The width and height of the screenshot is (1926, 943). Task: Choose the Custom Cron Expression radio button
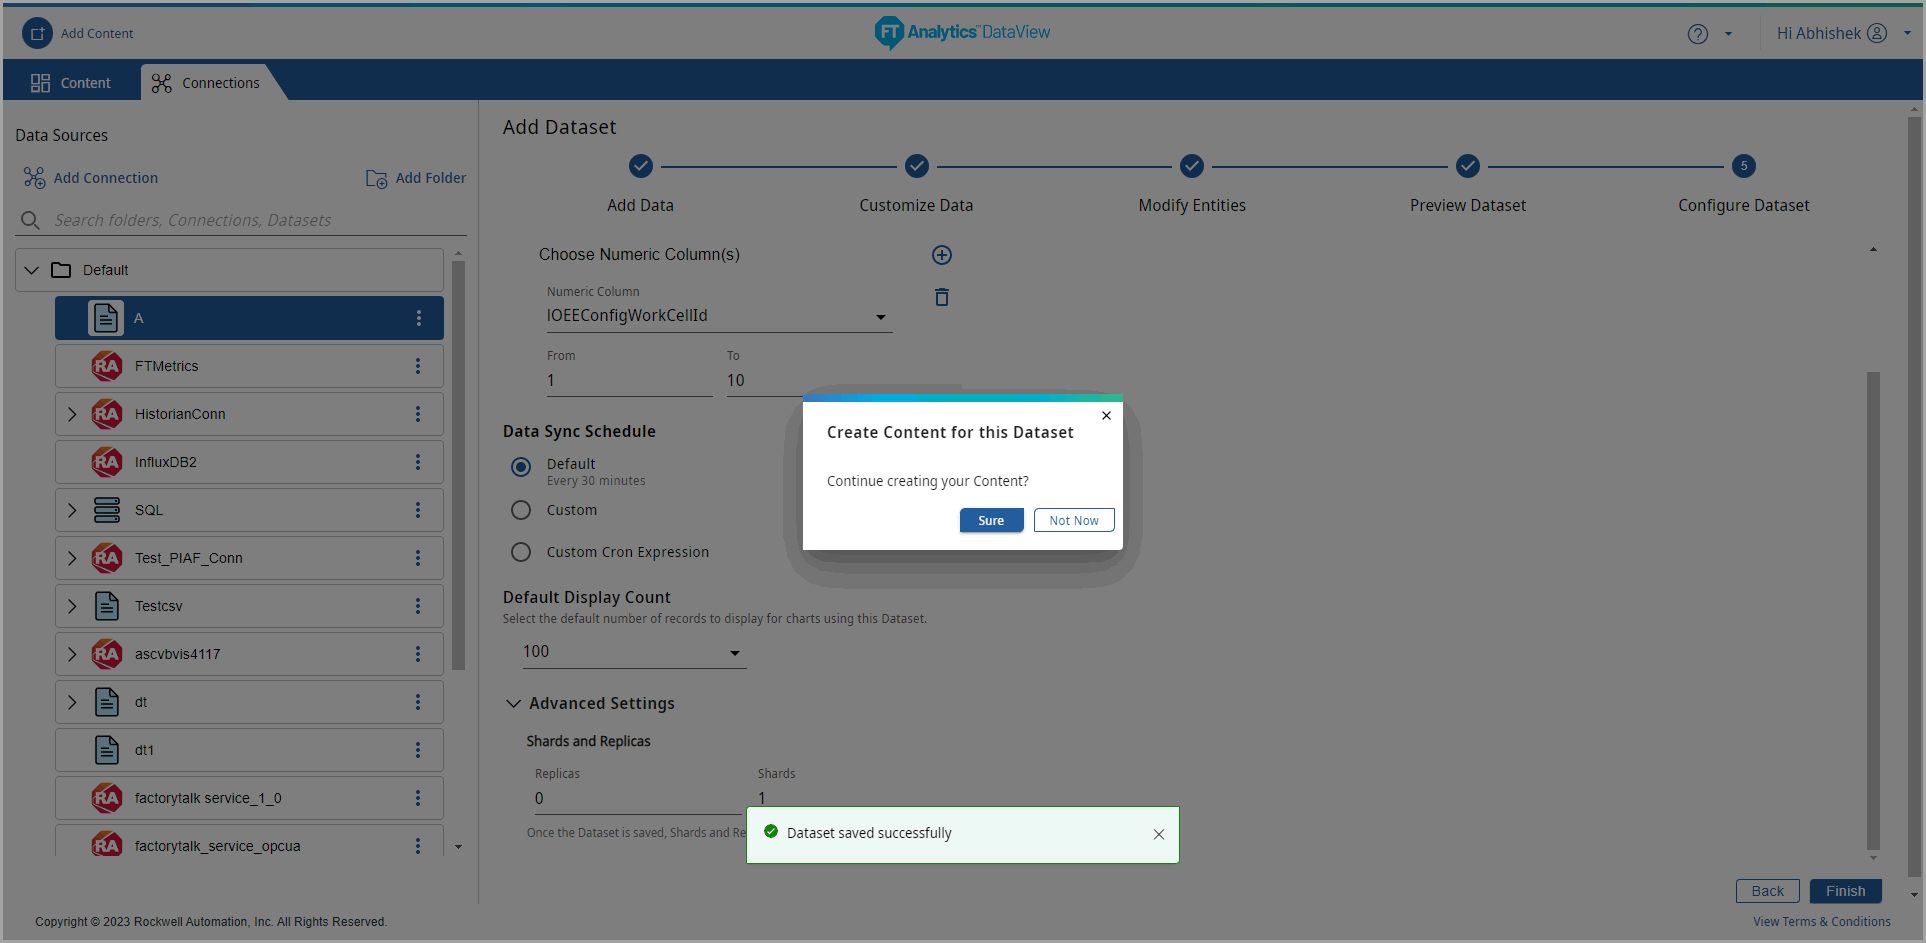click(521, 552)
